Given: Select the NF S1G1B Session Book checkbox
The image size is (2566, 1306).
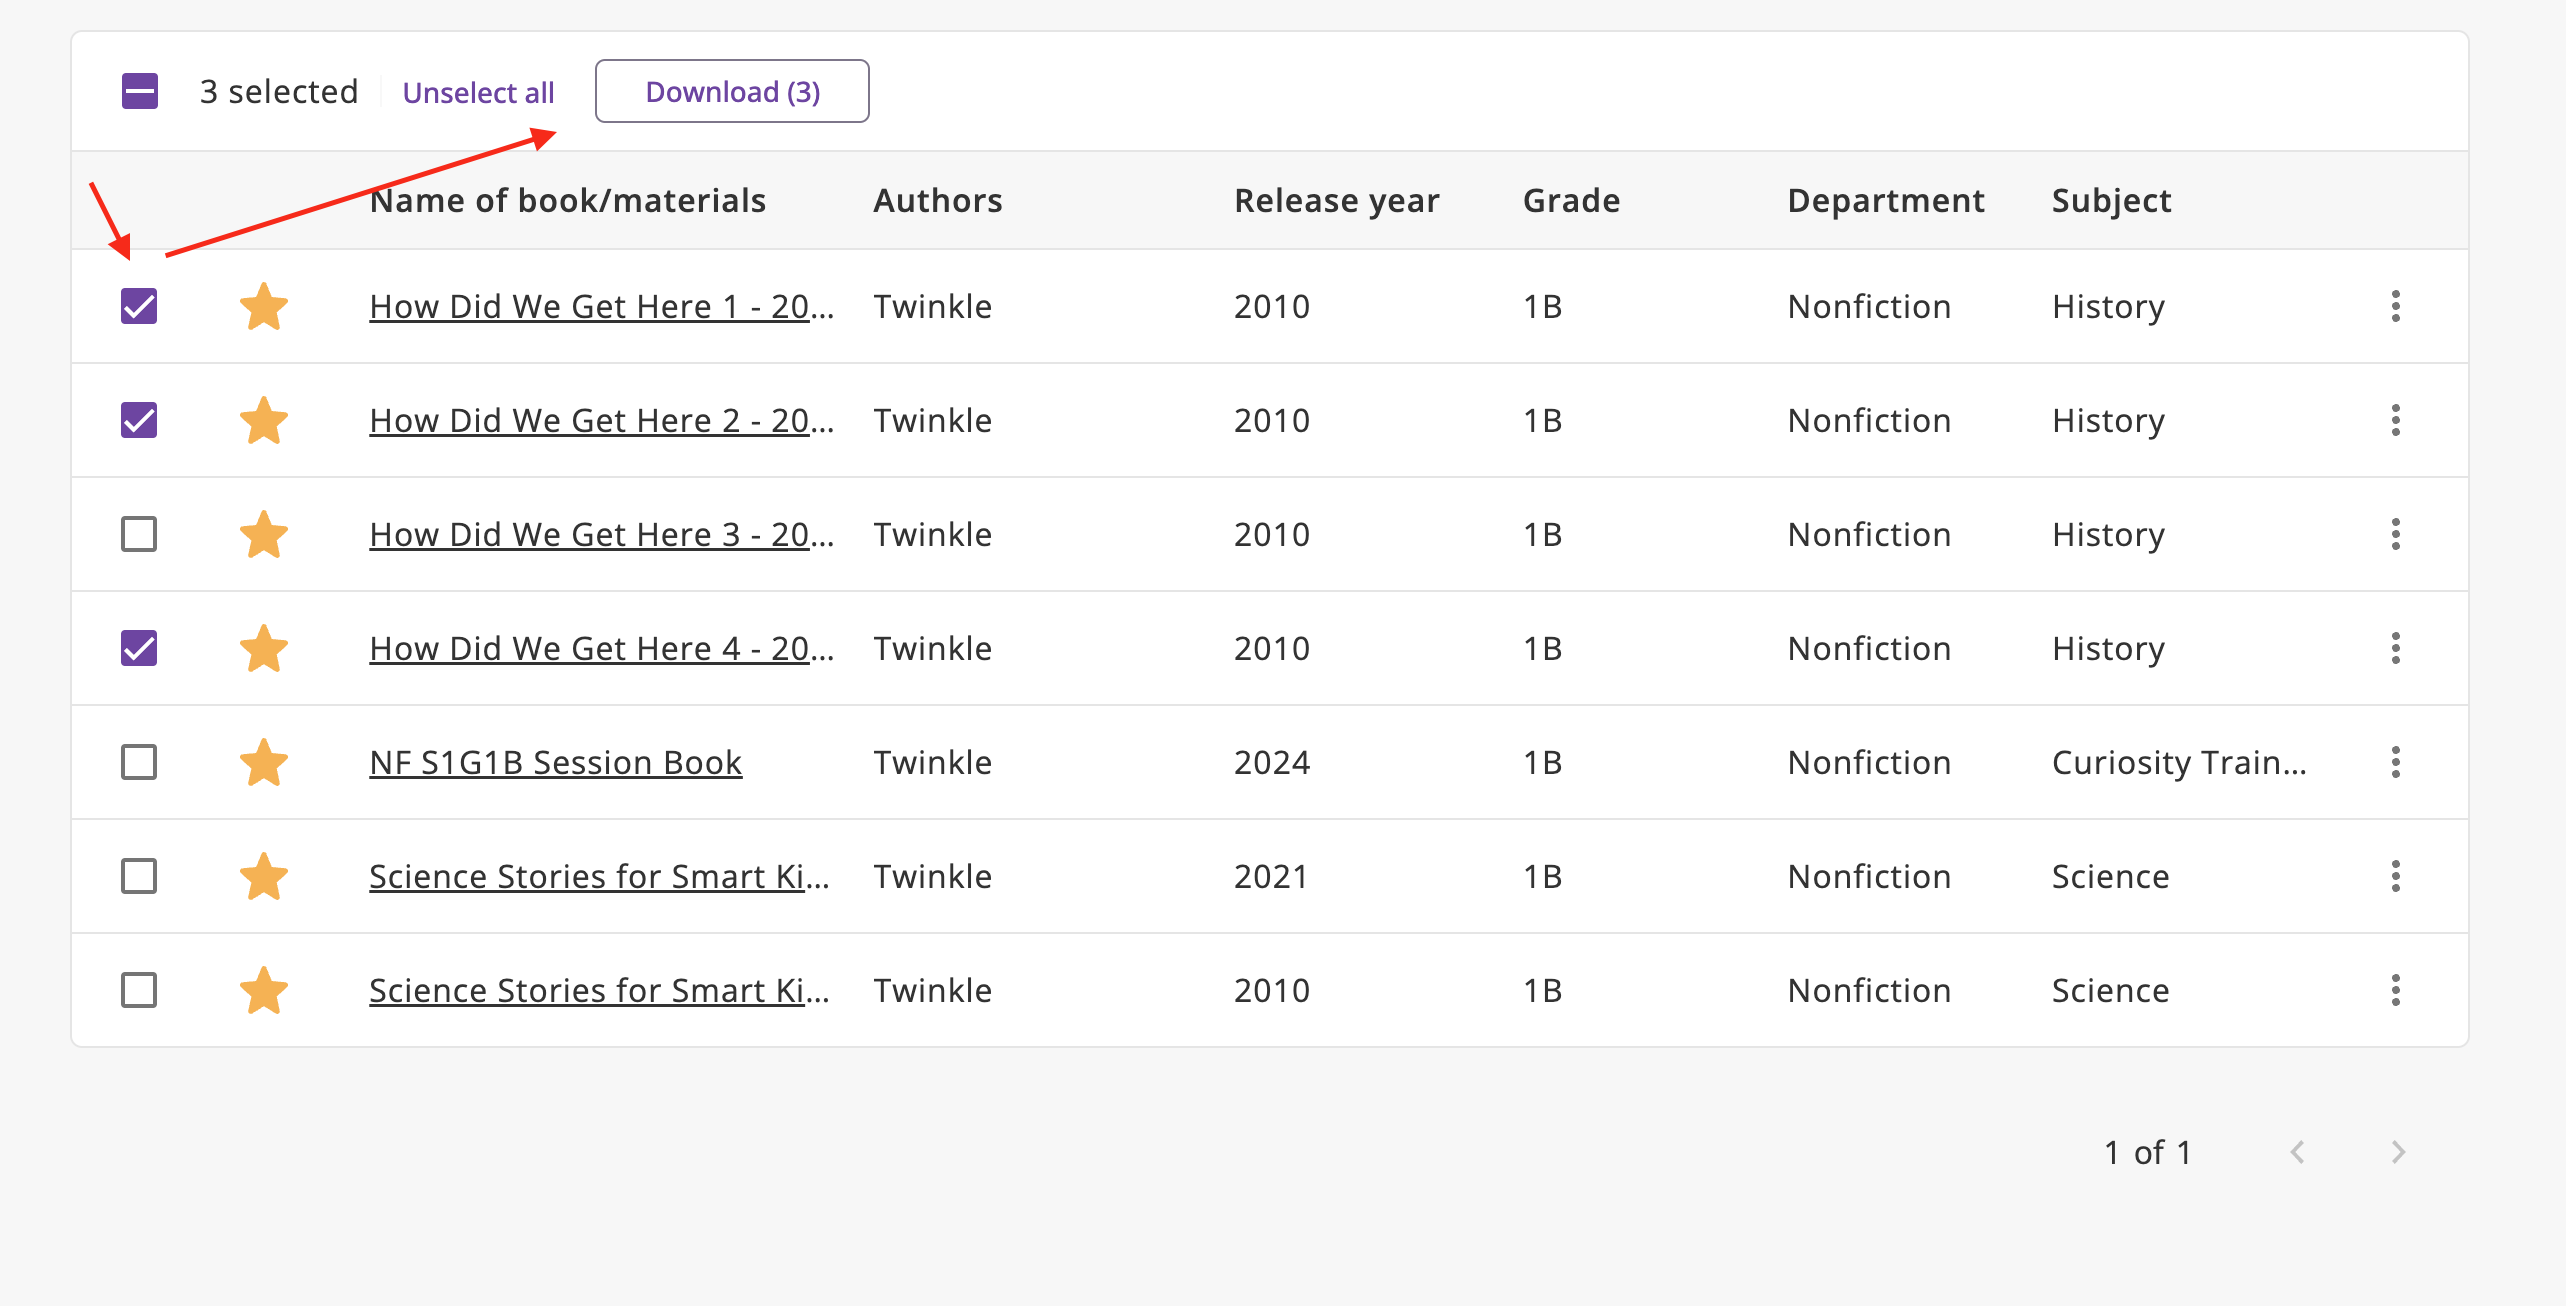Looking at the screenshot, I should [x=139, y=763].
